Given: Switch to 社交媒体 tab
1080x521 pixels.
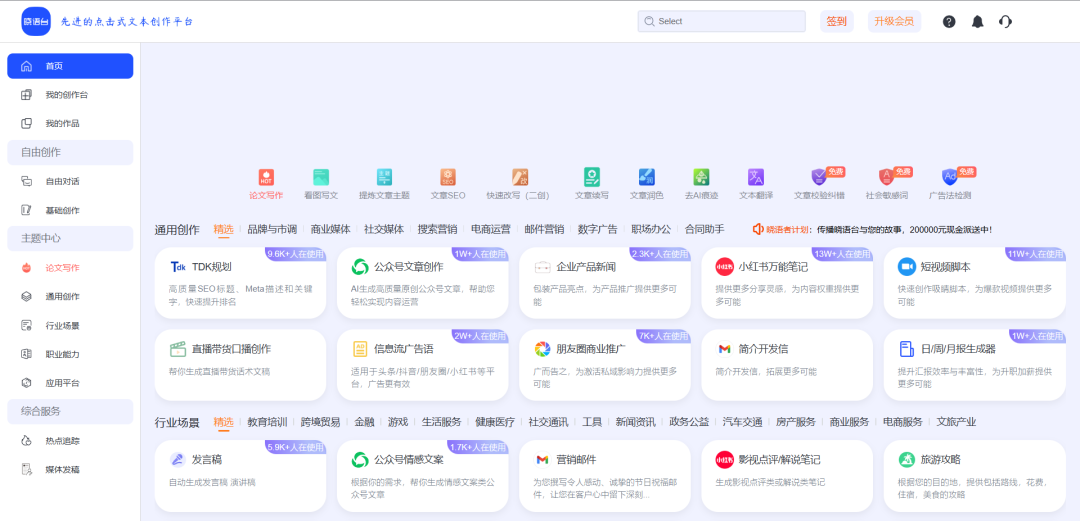Looking at the screenshot, I should 384,229.
